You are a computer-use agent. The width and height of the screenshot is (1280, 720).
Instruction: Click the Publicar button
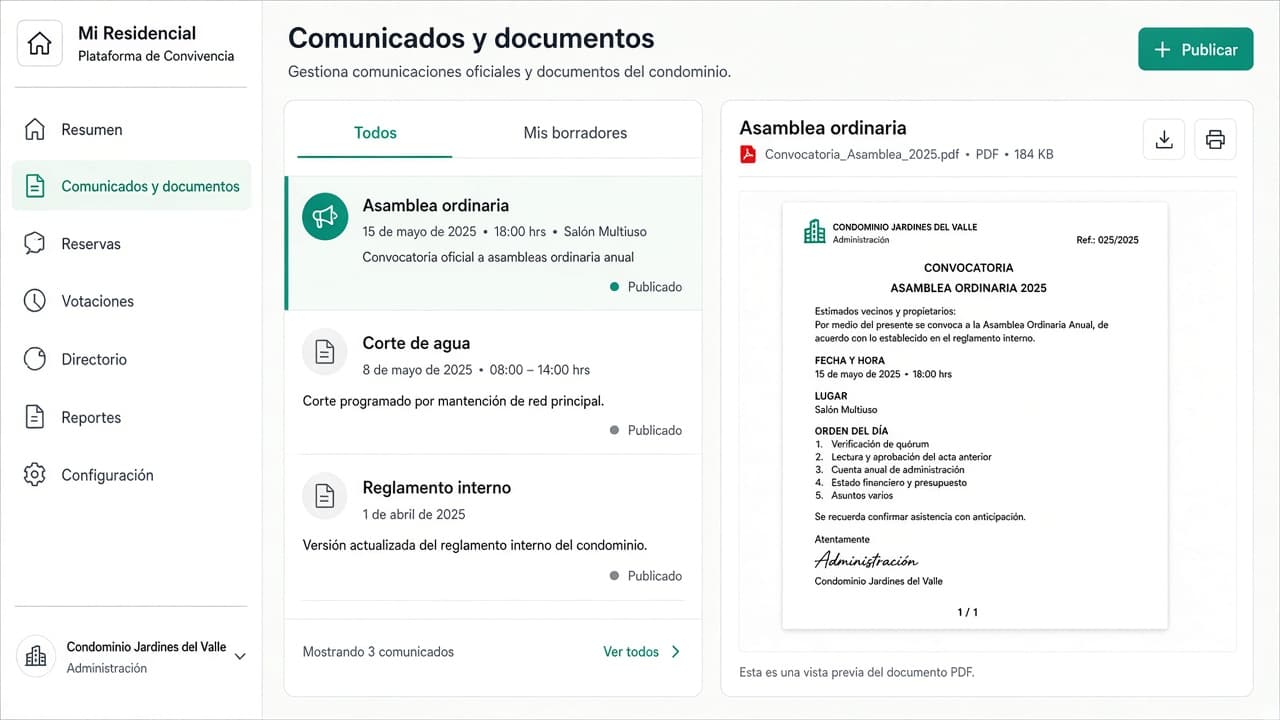click(1195, 49)
